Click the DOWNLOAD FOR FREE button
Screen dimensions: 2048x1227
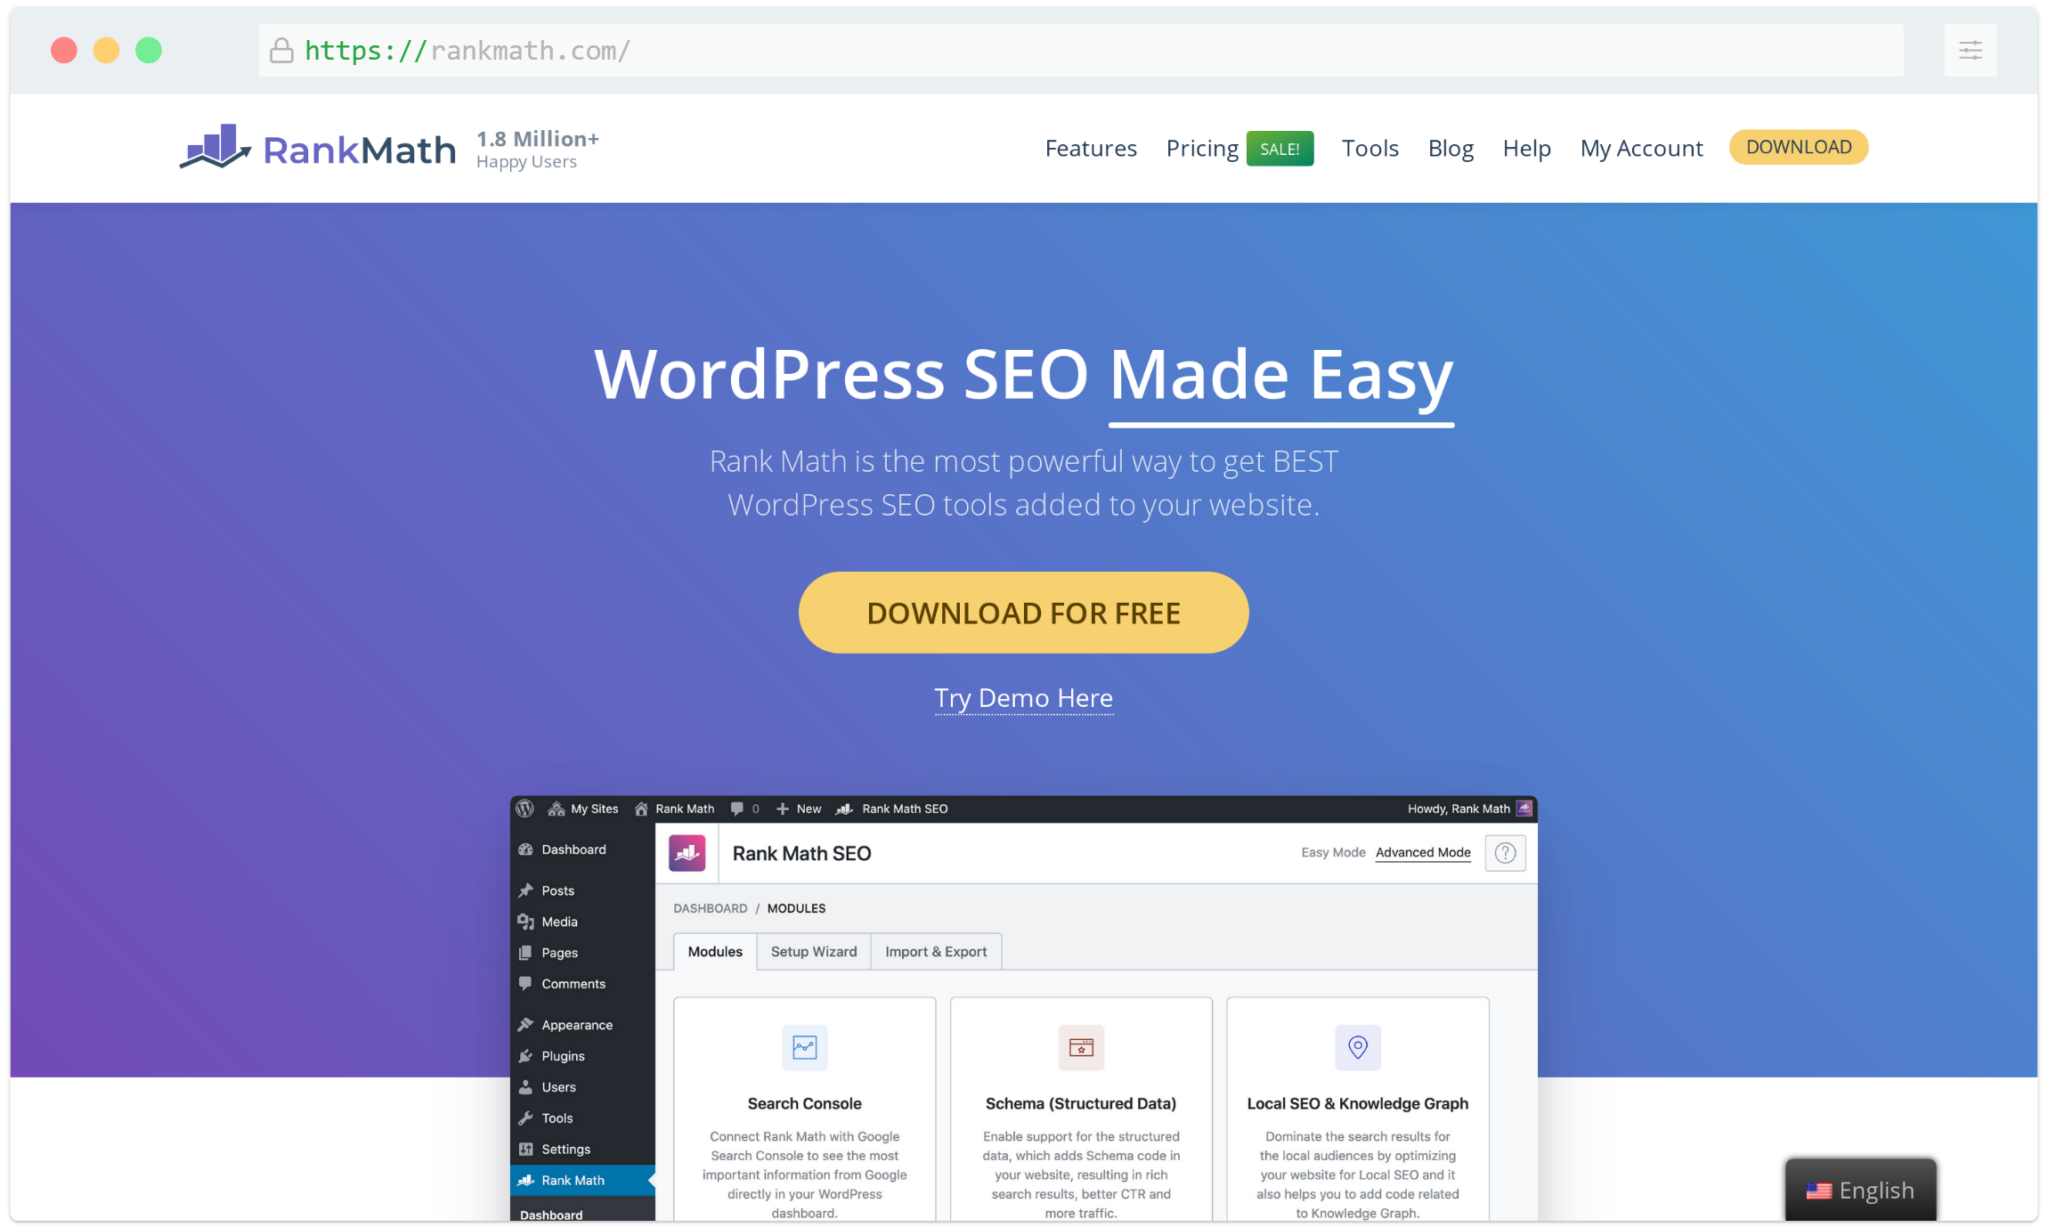tap(1023, 612)
